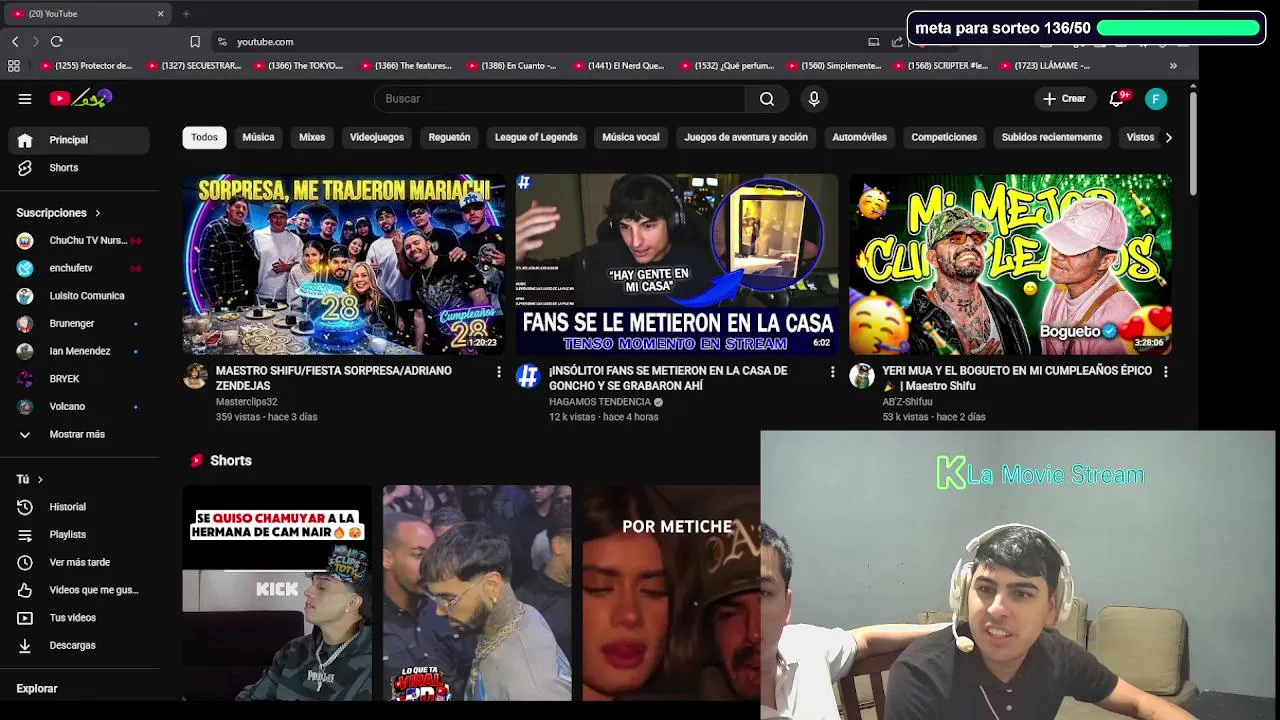
Task: Show more filter chips with right arrow
Action: [1168, 137]
